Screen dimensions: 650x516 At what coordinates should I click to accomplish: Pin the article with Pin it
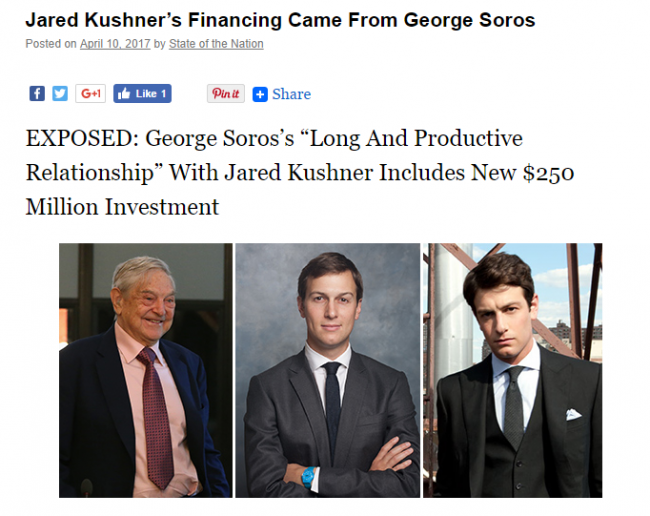pos(226,93)
